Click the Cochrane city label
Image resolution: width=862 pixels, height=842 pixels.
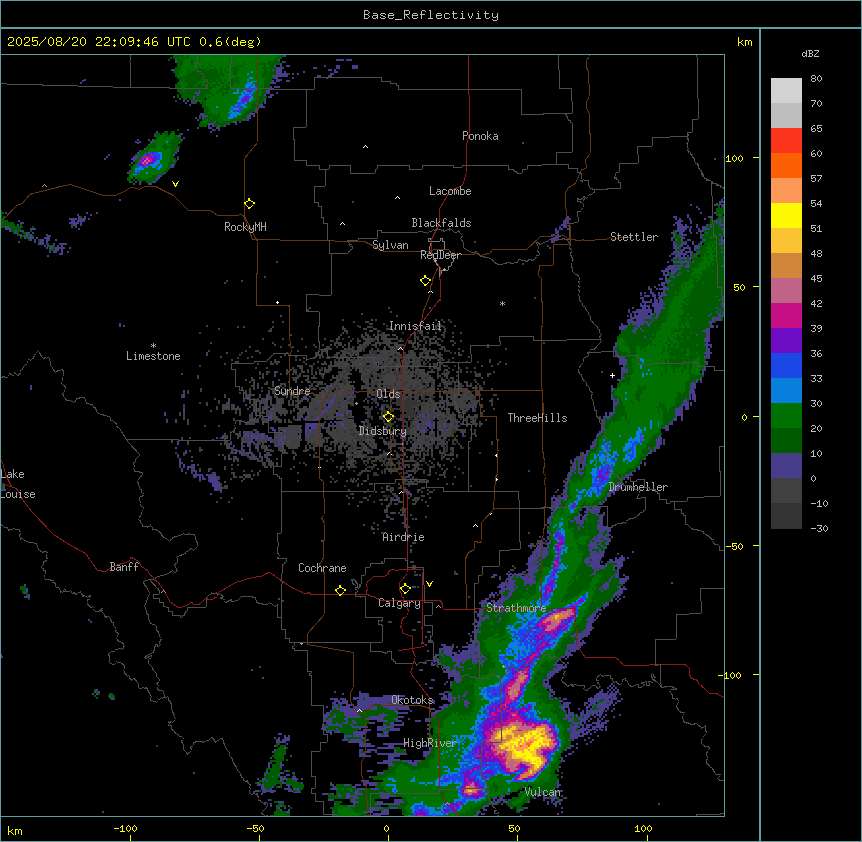coord(322,568)
